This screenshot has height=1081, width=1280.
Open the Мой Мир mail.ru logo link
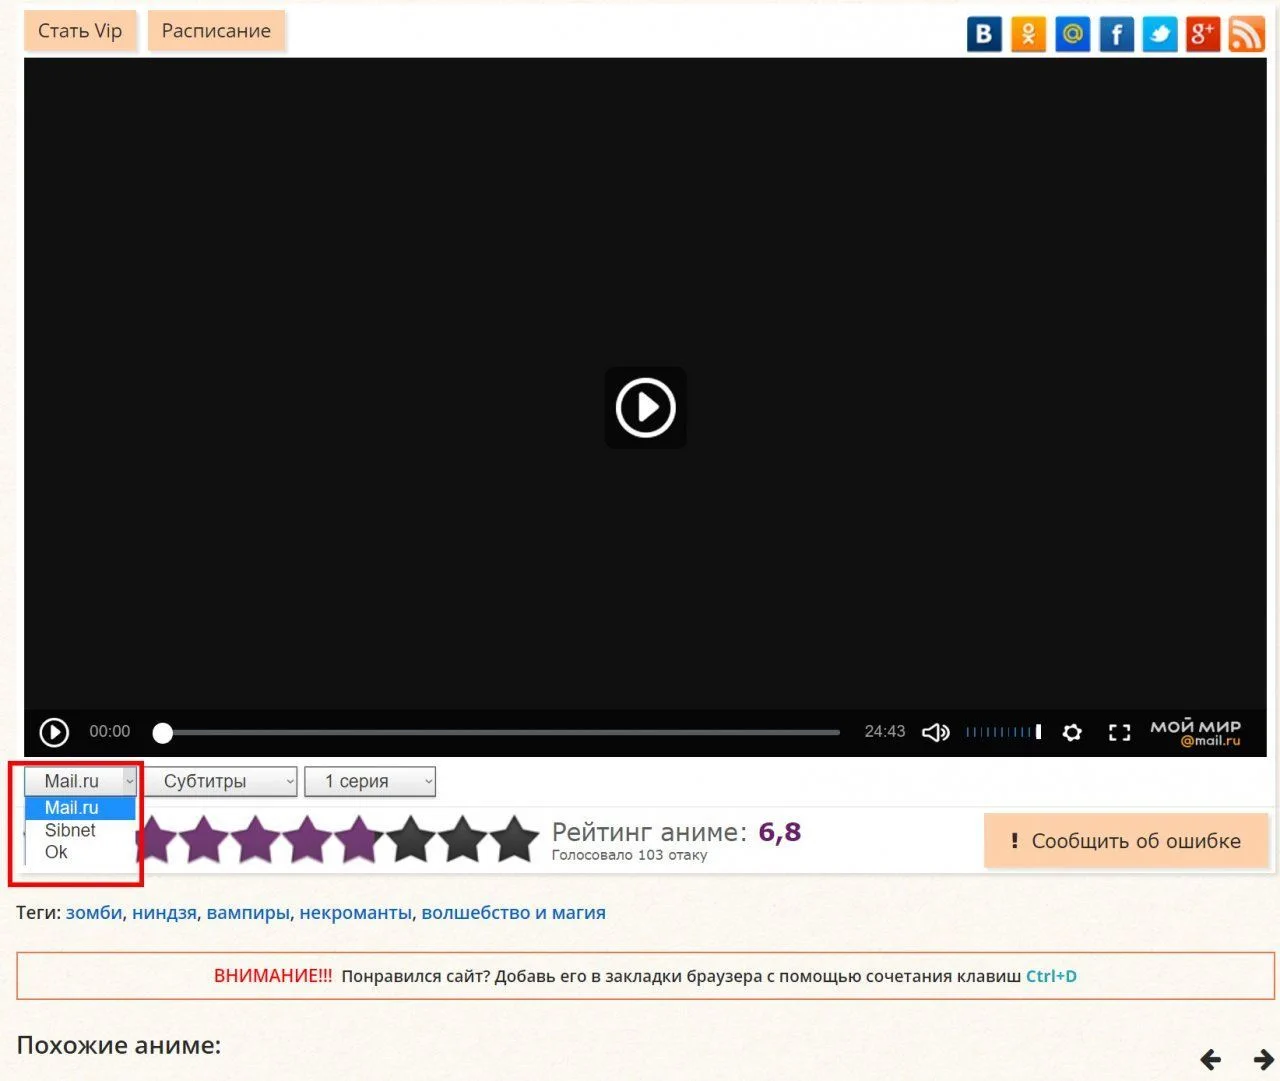[1195, 732]
